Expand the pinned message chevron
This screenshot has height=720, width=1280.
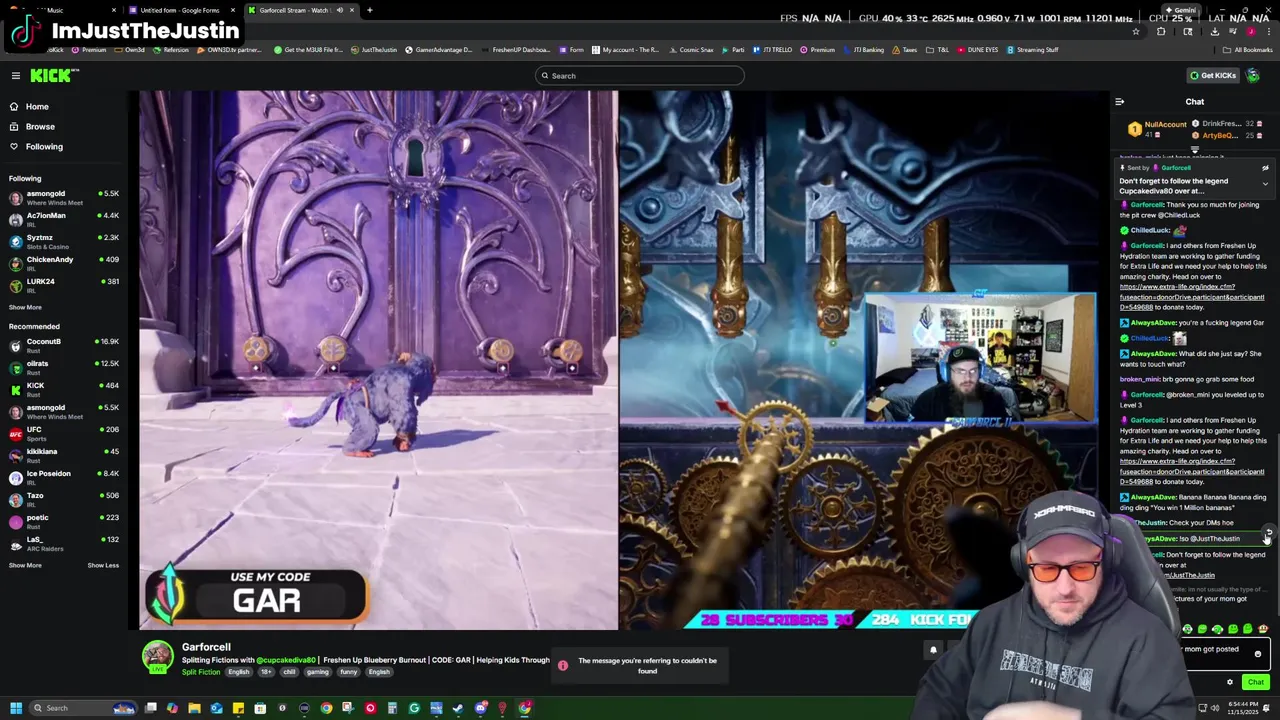tap(1265, 183)
